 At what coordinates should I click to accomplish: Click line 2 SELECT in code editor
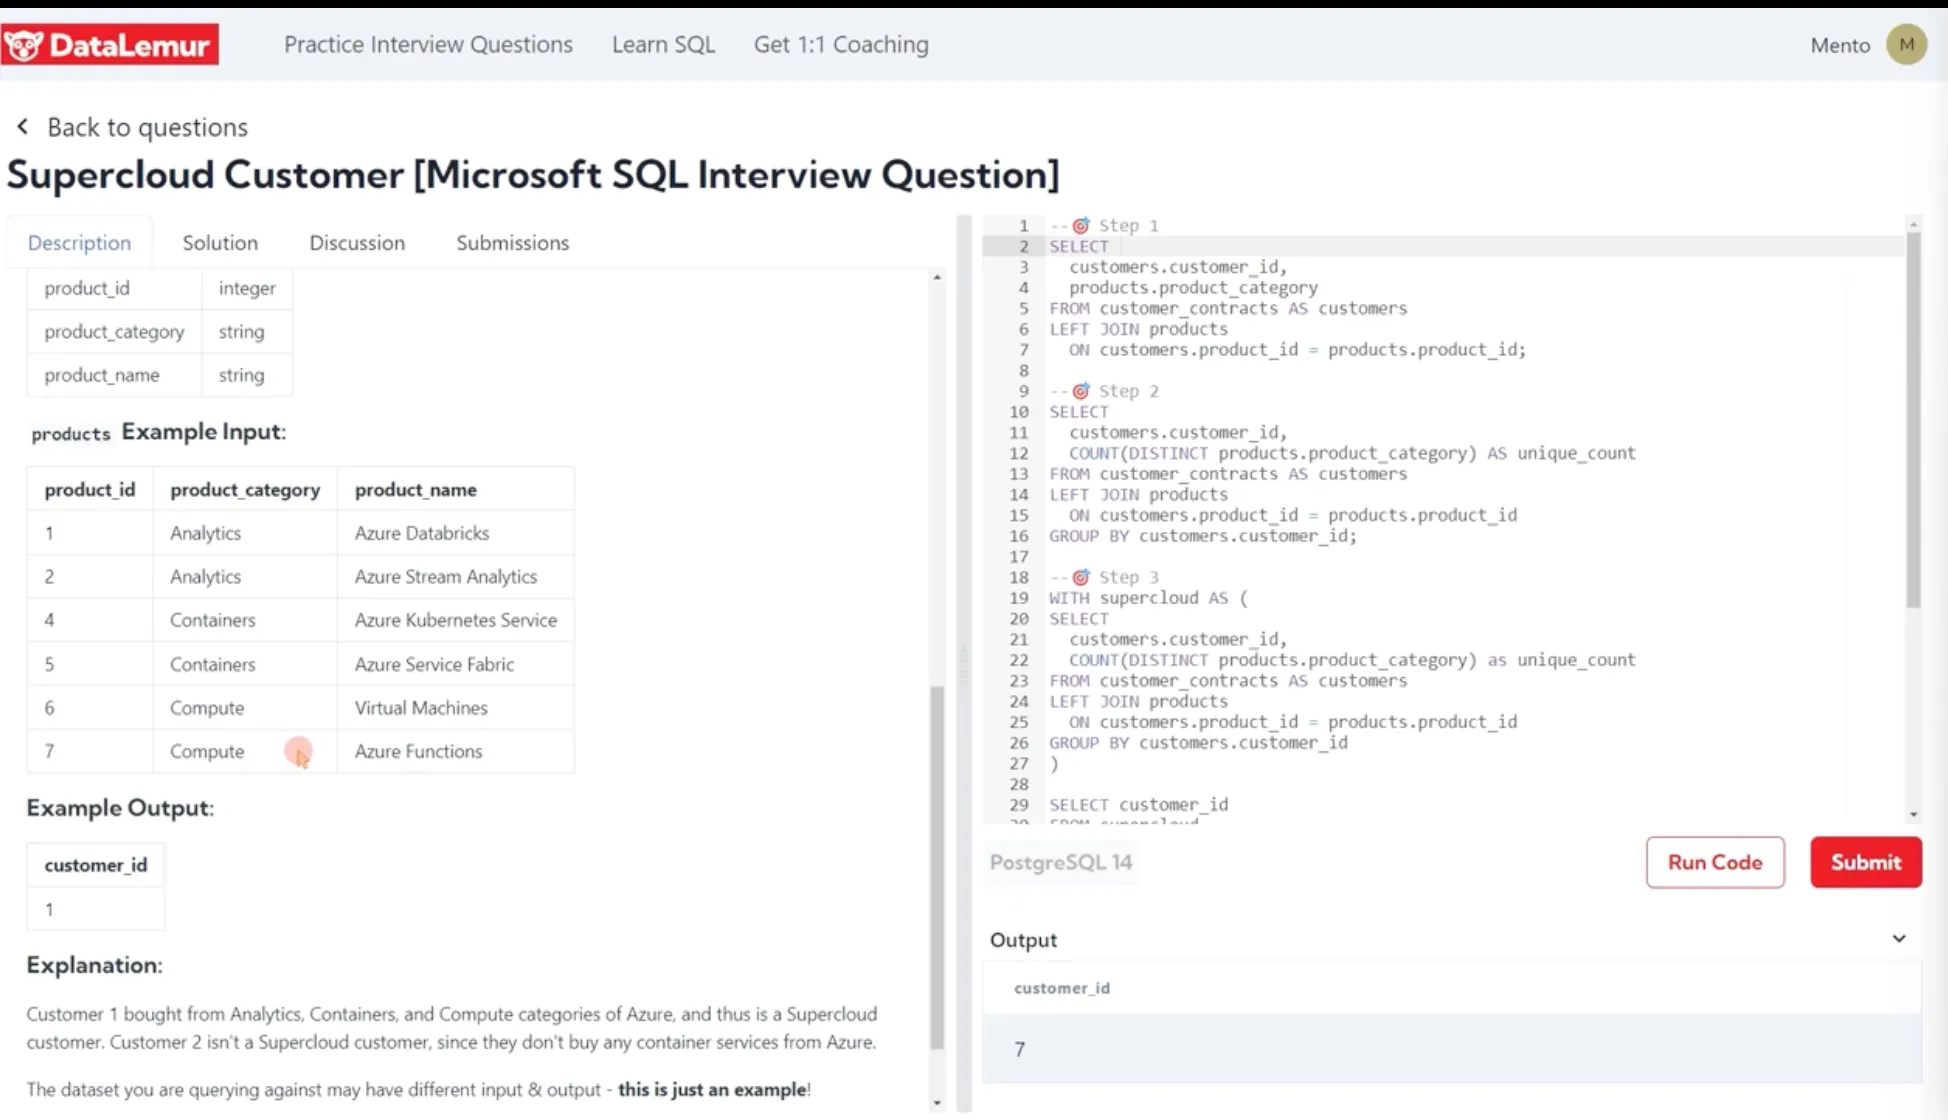click(1078, 246)
